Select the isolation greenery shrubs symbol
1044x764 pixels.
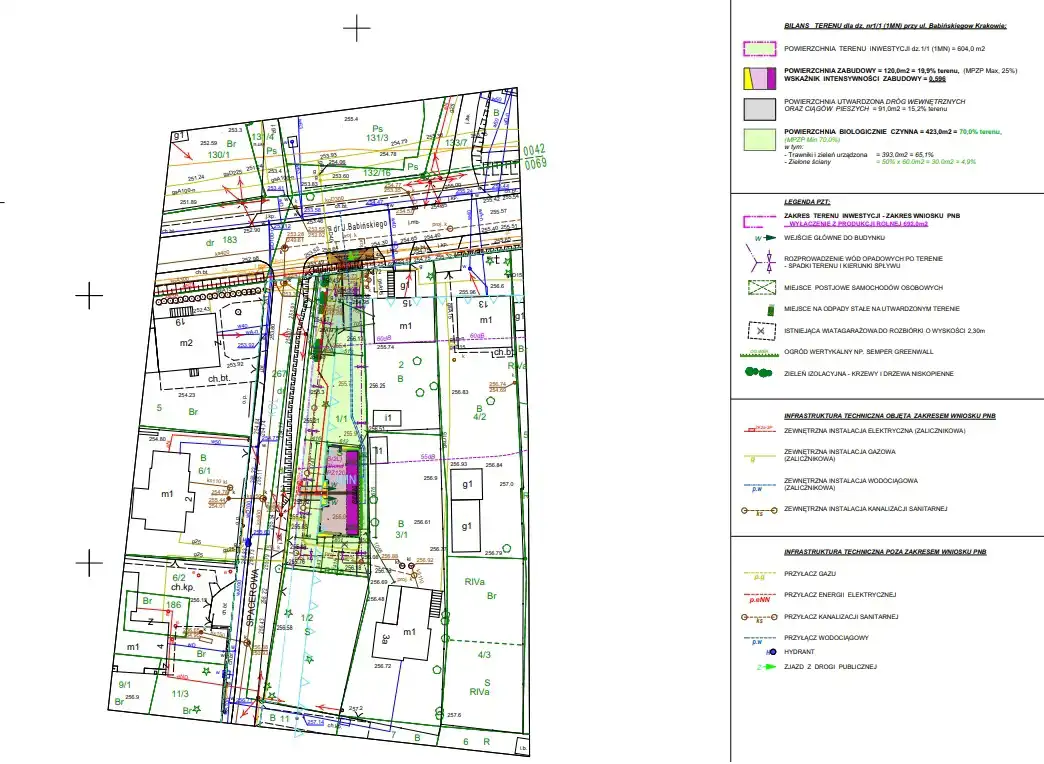click(760, 373)
